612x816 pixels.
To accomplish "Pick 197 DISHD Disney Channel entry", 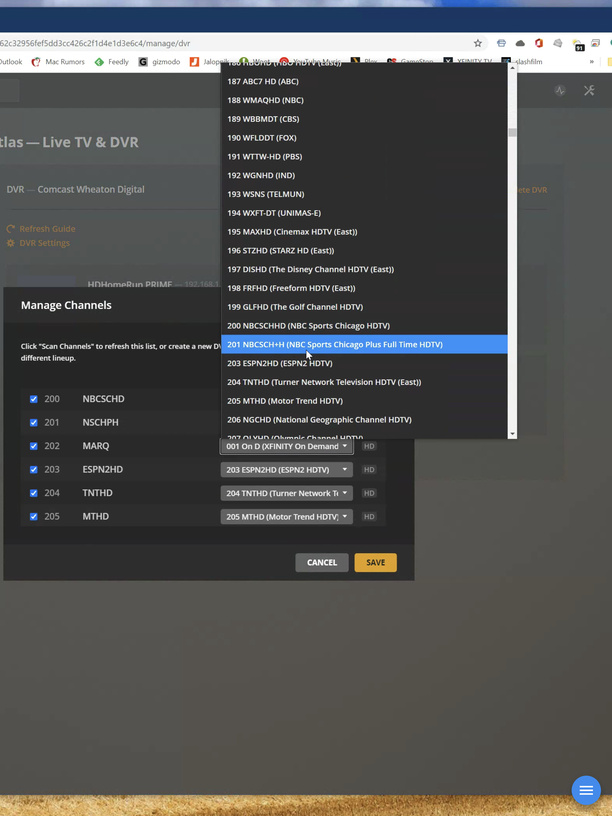I will click(x=364, y=269).
